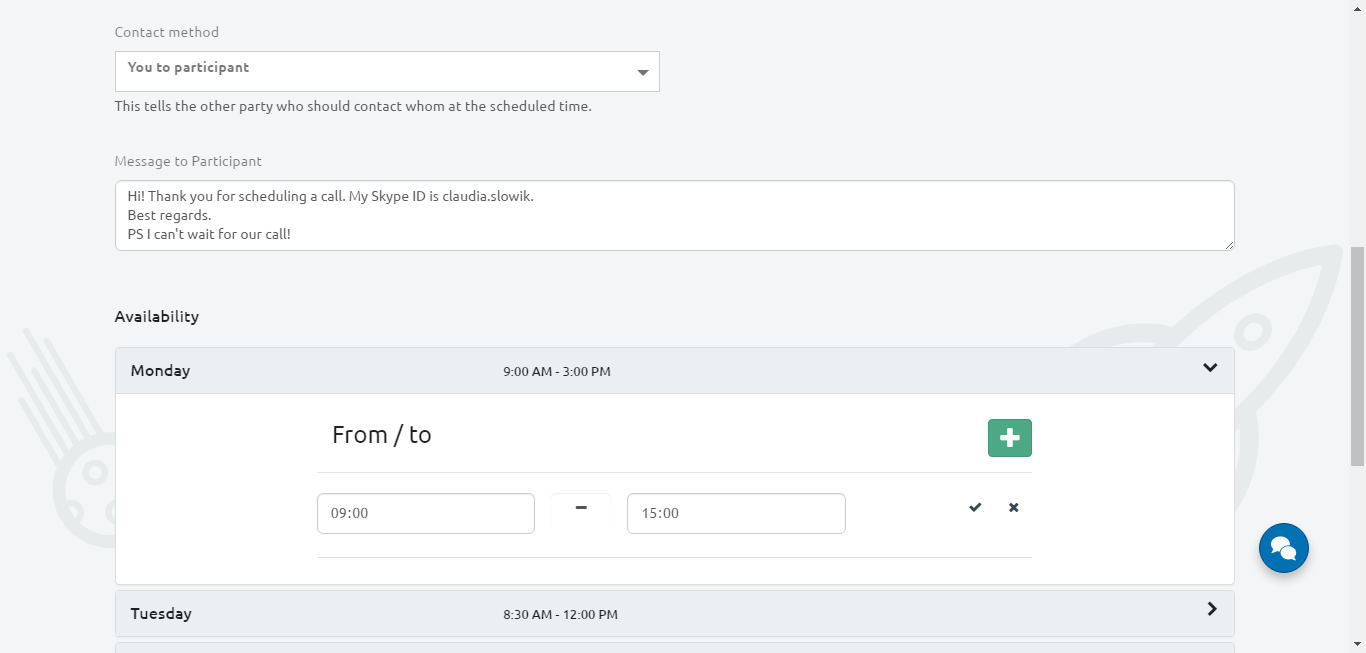Screen dimensions: 1366x653
Task: Click the green plus add time slot button
Action: [x=1009, y=438]
